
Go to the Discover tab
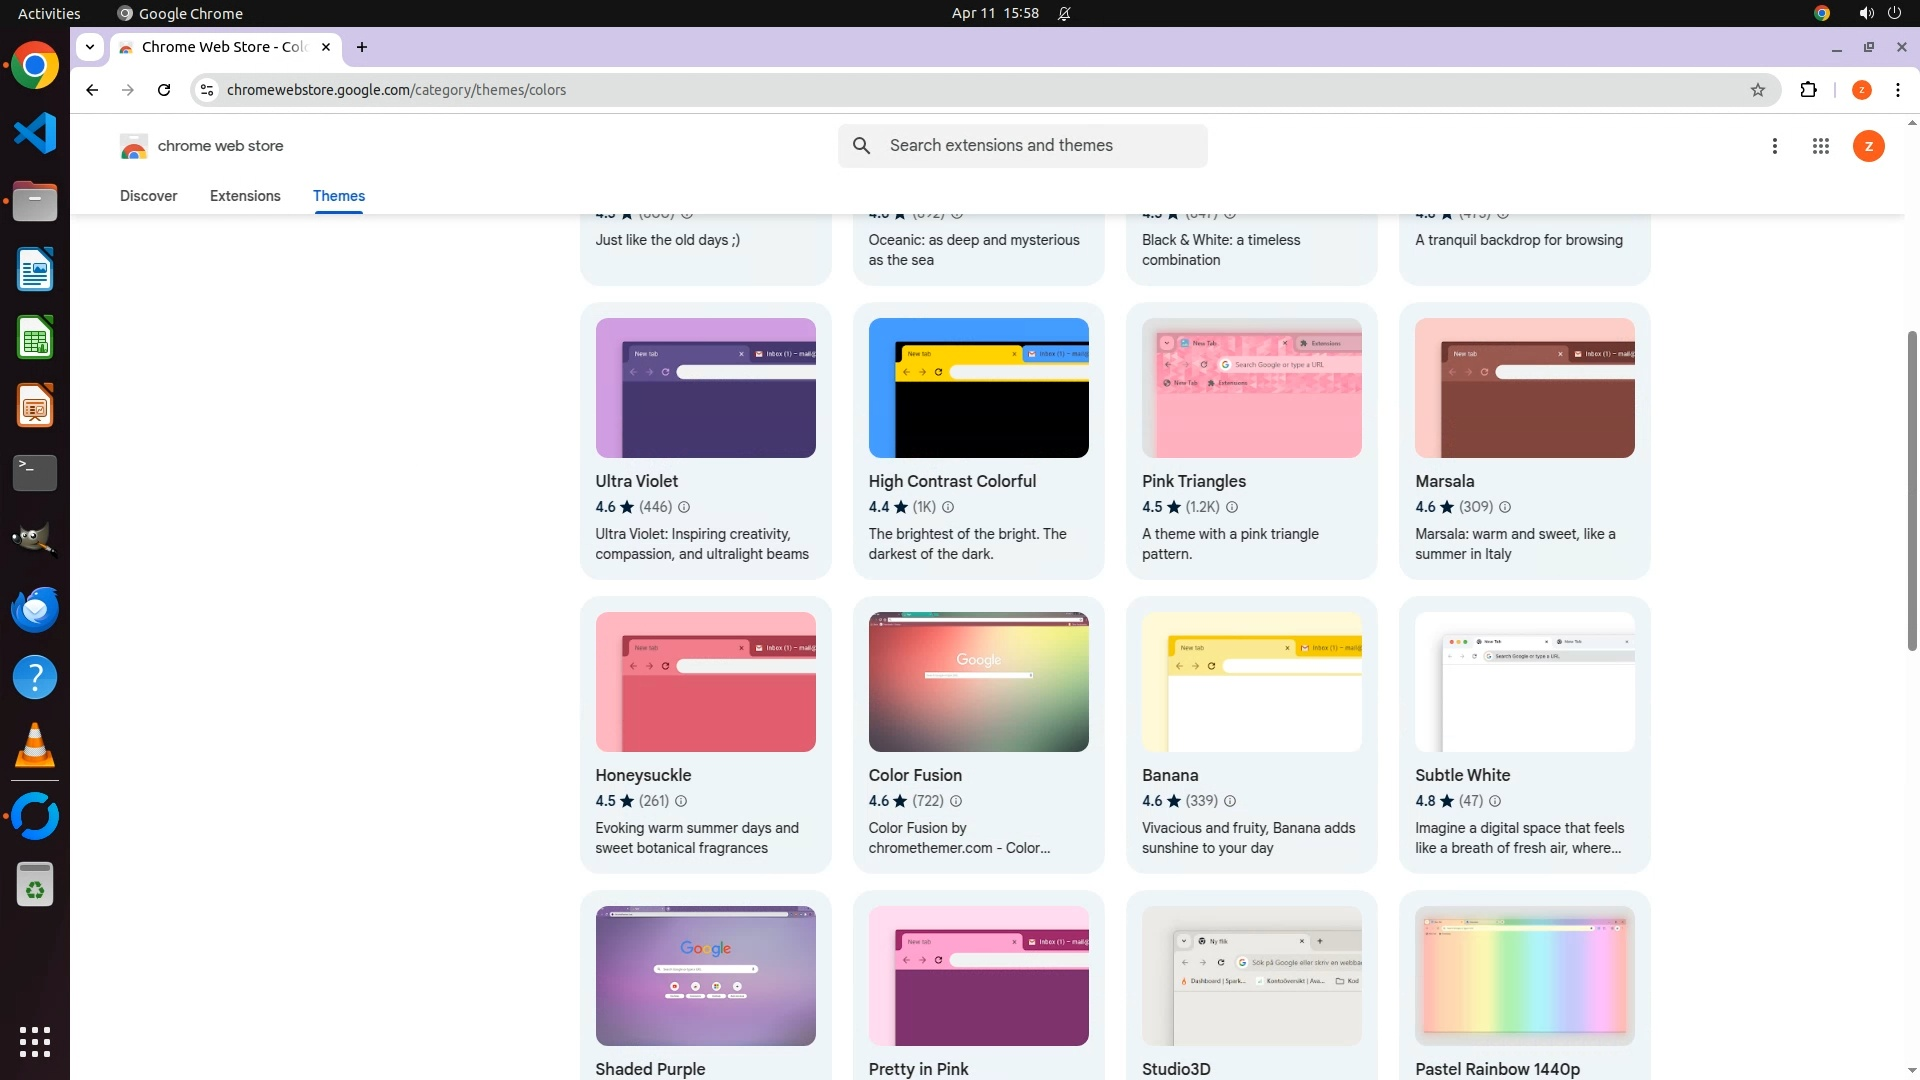point(148,196)
